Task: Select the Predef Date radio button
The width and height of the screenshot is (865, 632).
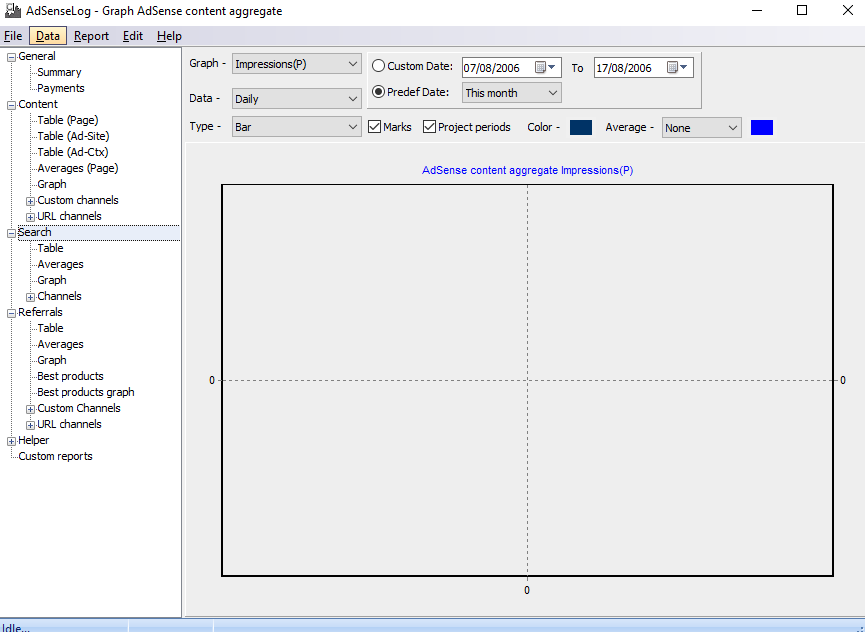Action: [378, 92]
